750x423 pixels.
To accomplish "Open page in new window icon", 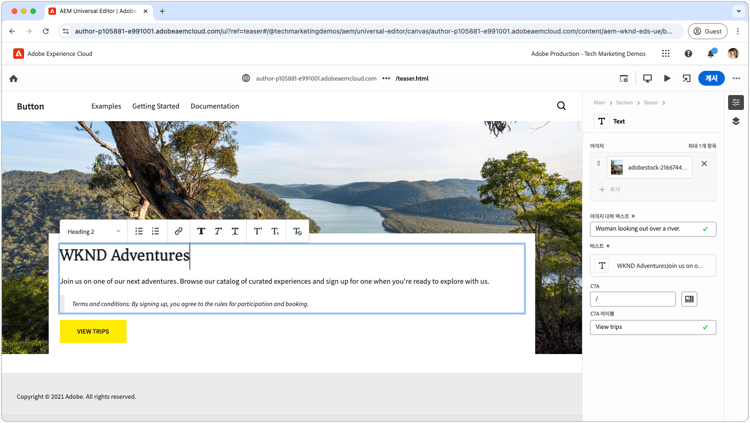I will (686, 78).
